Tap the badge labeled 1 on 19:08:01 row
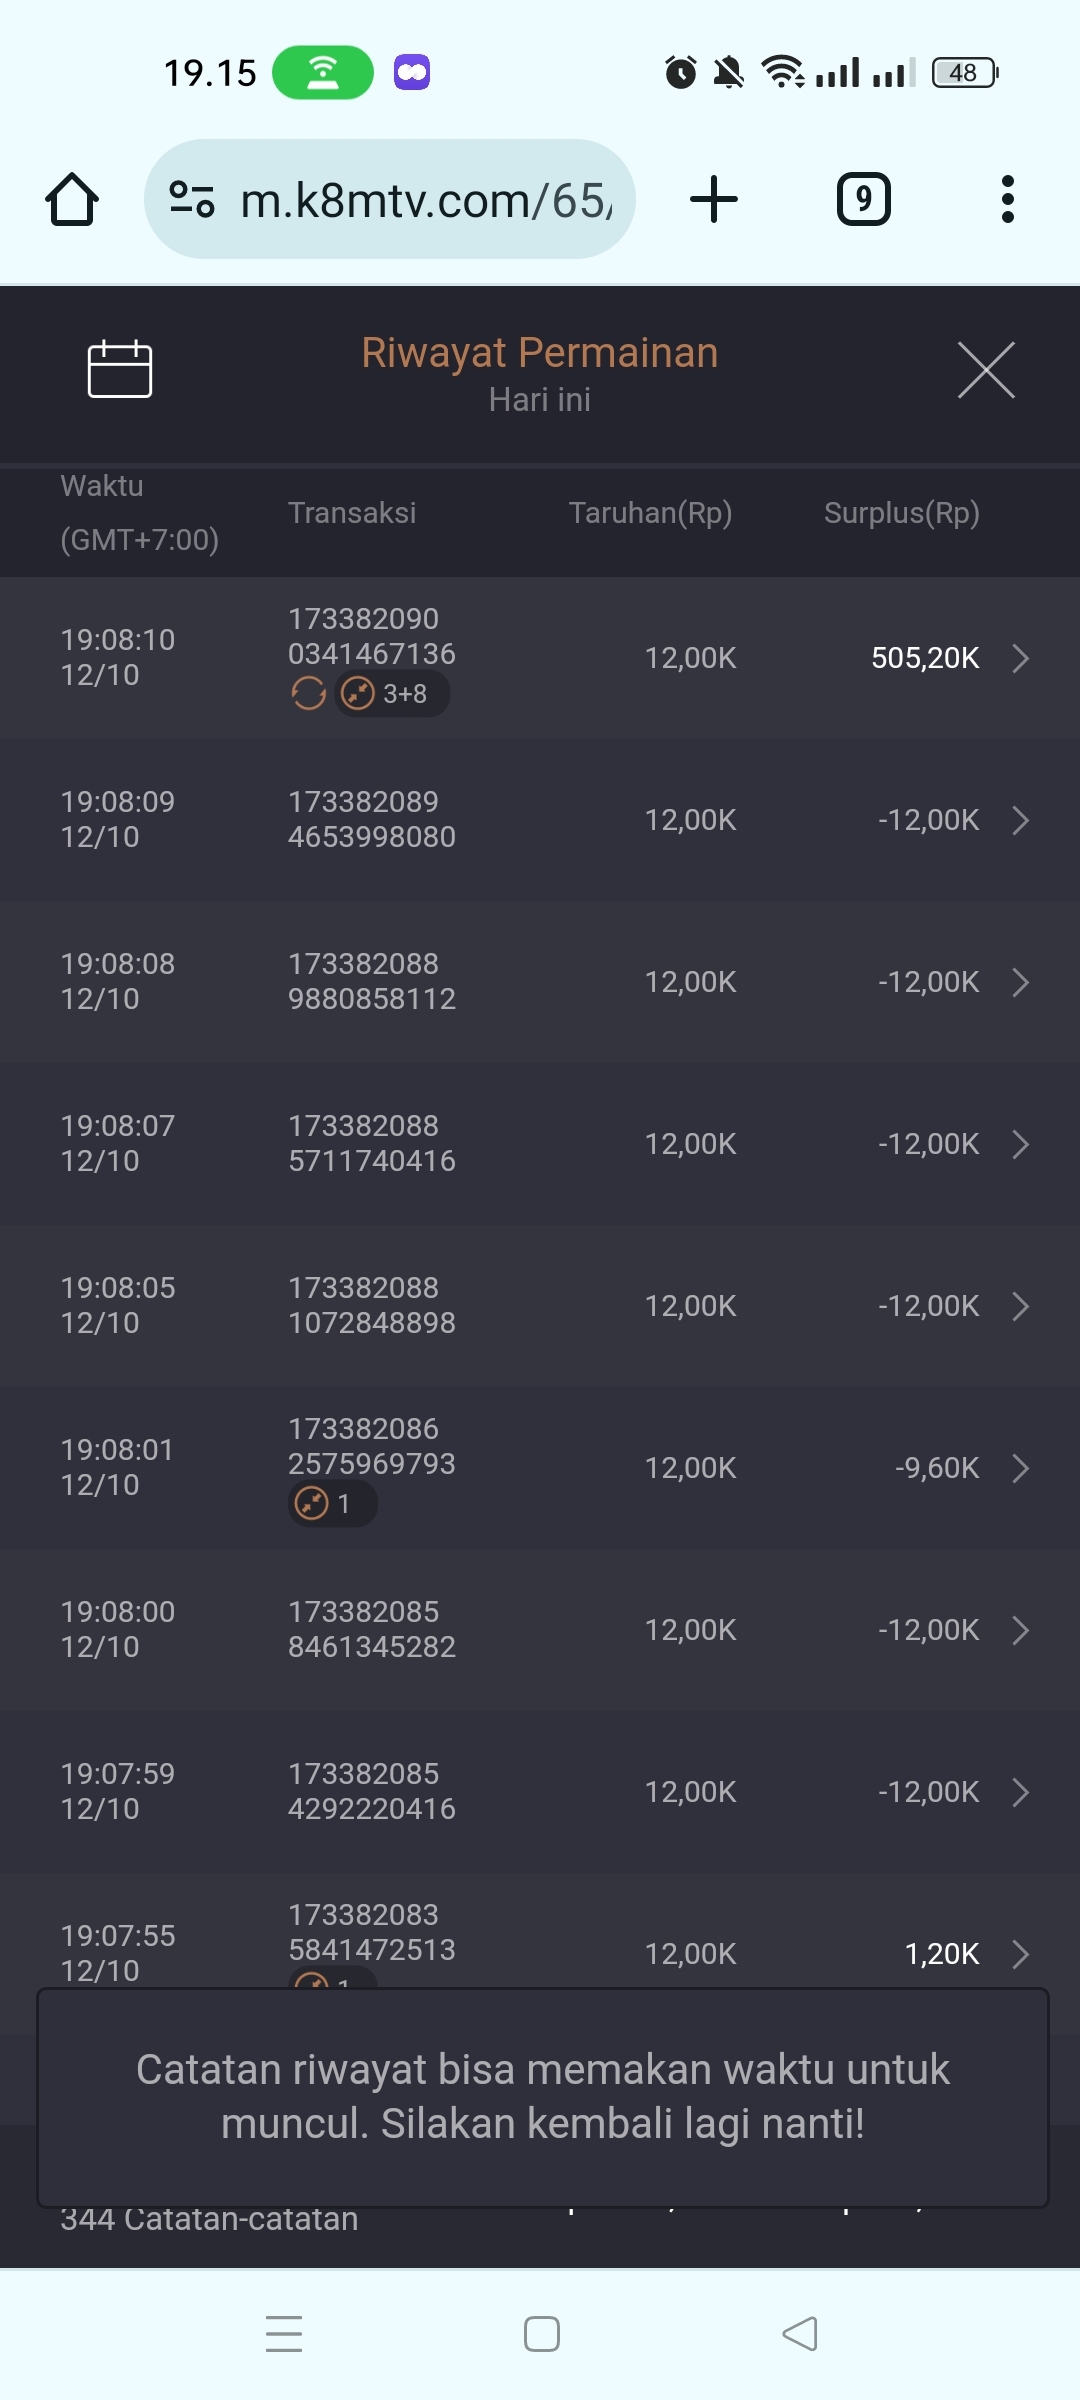Viewport: 1080px width, 2400px height. 332,1504
